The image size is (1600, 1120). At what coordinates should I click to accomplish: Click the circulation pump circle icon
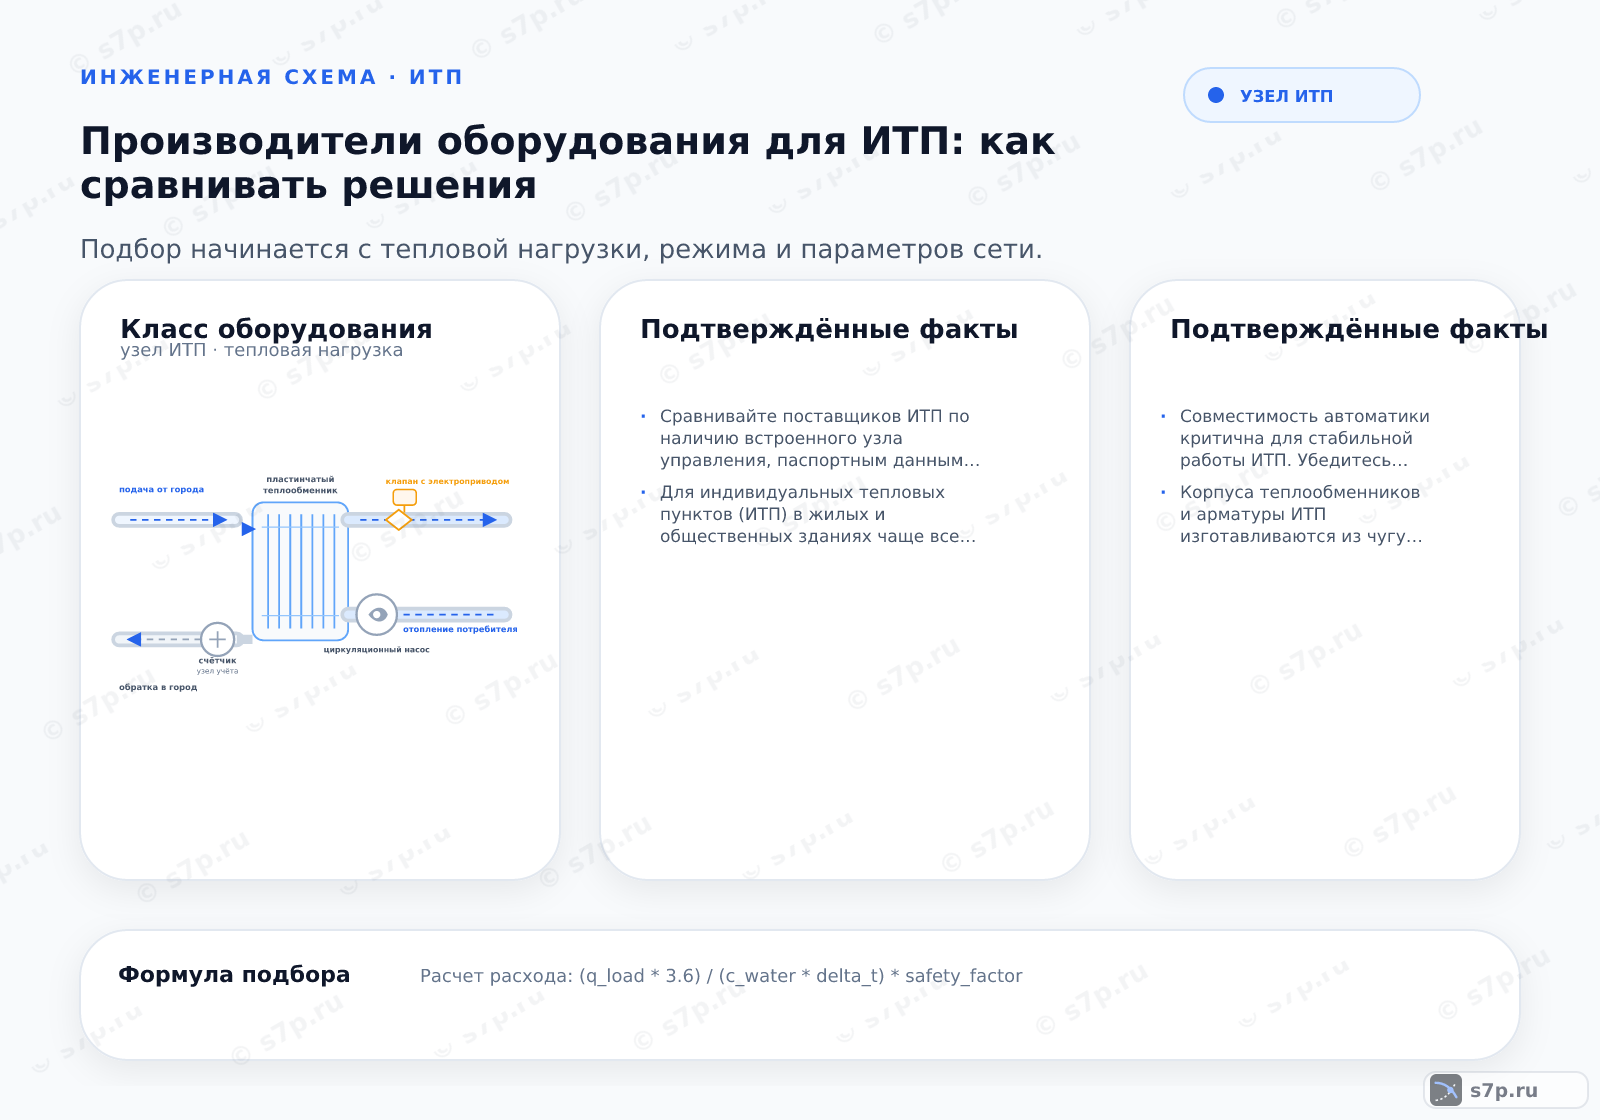pos(377,614)
